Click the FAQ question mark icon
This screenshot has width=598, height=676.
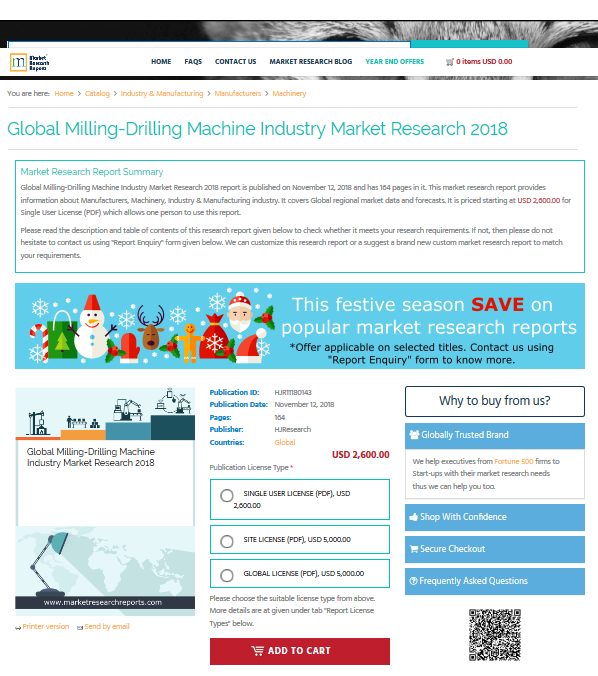point(413,581)
